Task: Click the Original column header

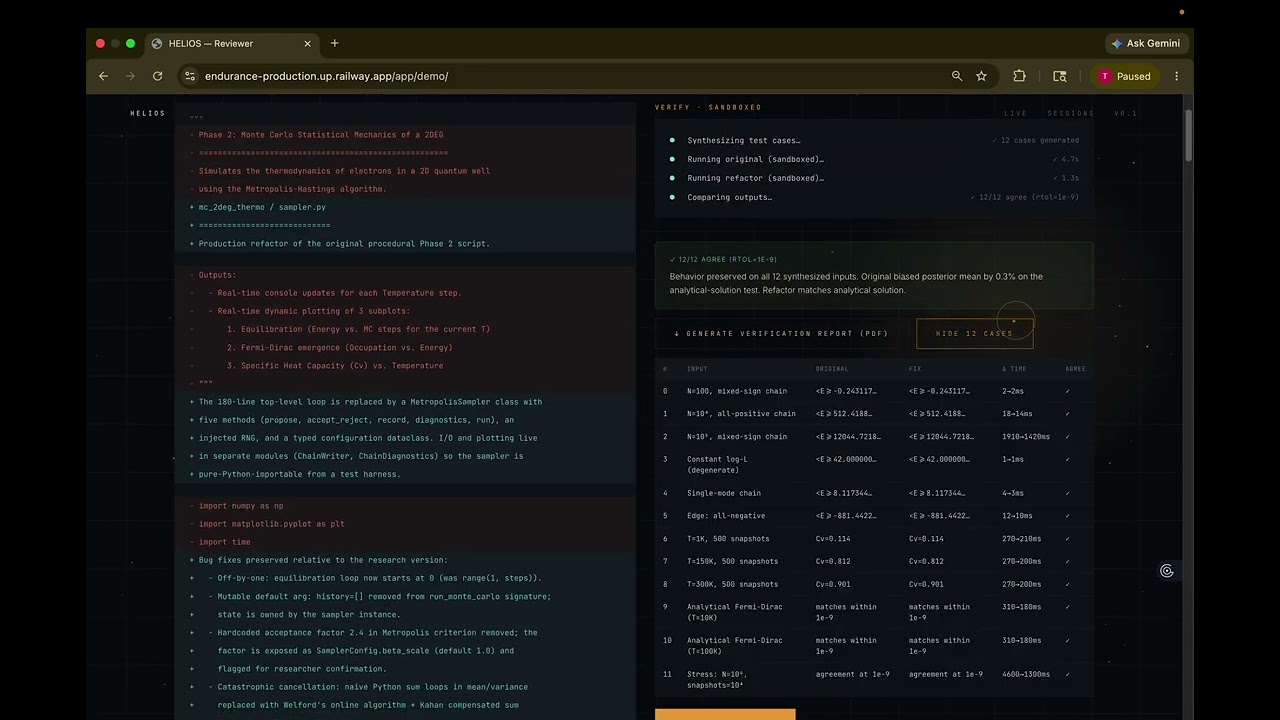Action: click(x=832, y=368)
